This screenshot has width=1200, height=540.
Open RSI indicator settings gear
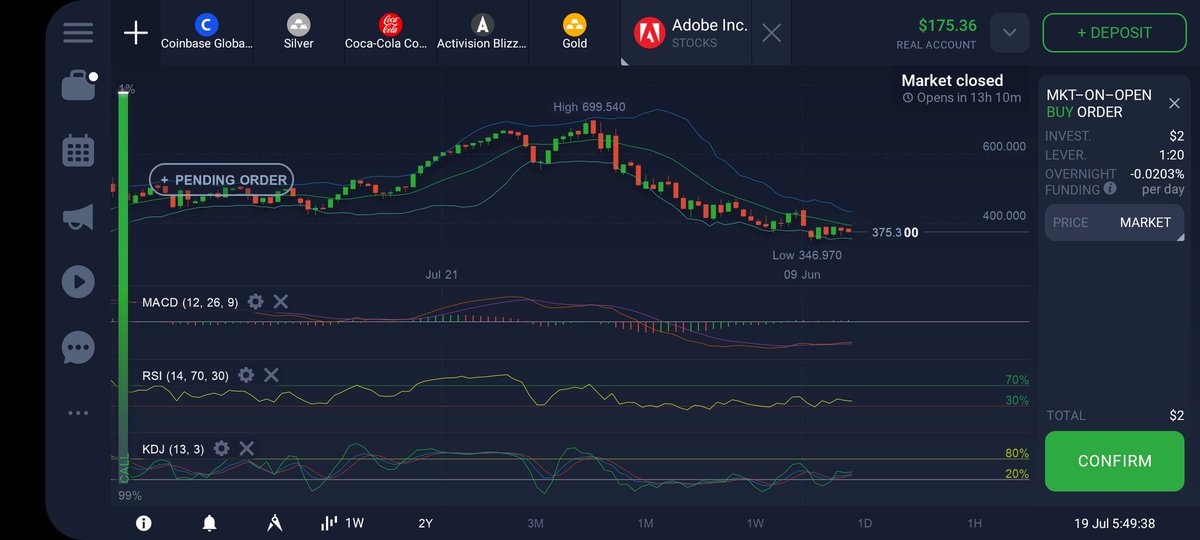pos(245,375)
